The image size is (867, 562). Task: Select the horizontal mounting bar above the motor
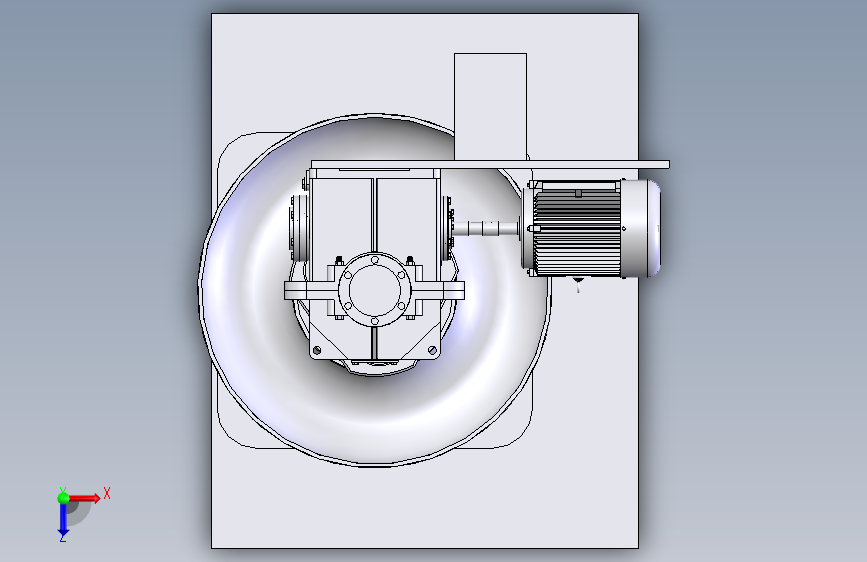490,164
